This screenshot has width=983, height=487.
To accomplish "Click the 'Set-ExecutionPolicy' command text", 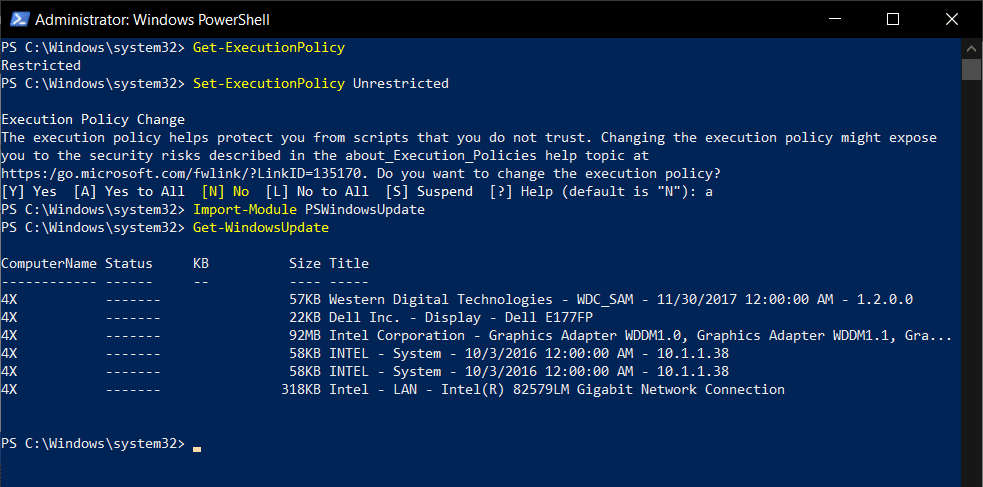I will pyautogui.click(x=269, y=83).
